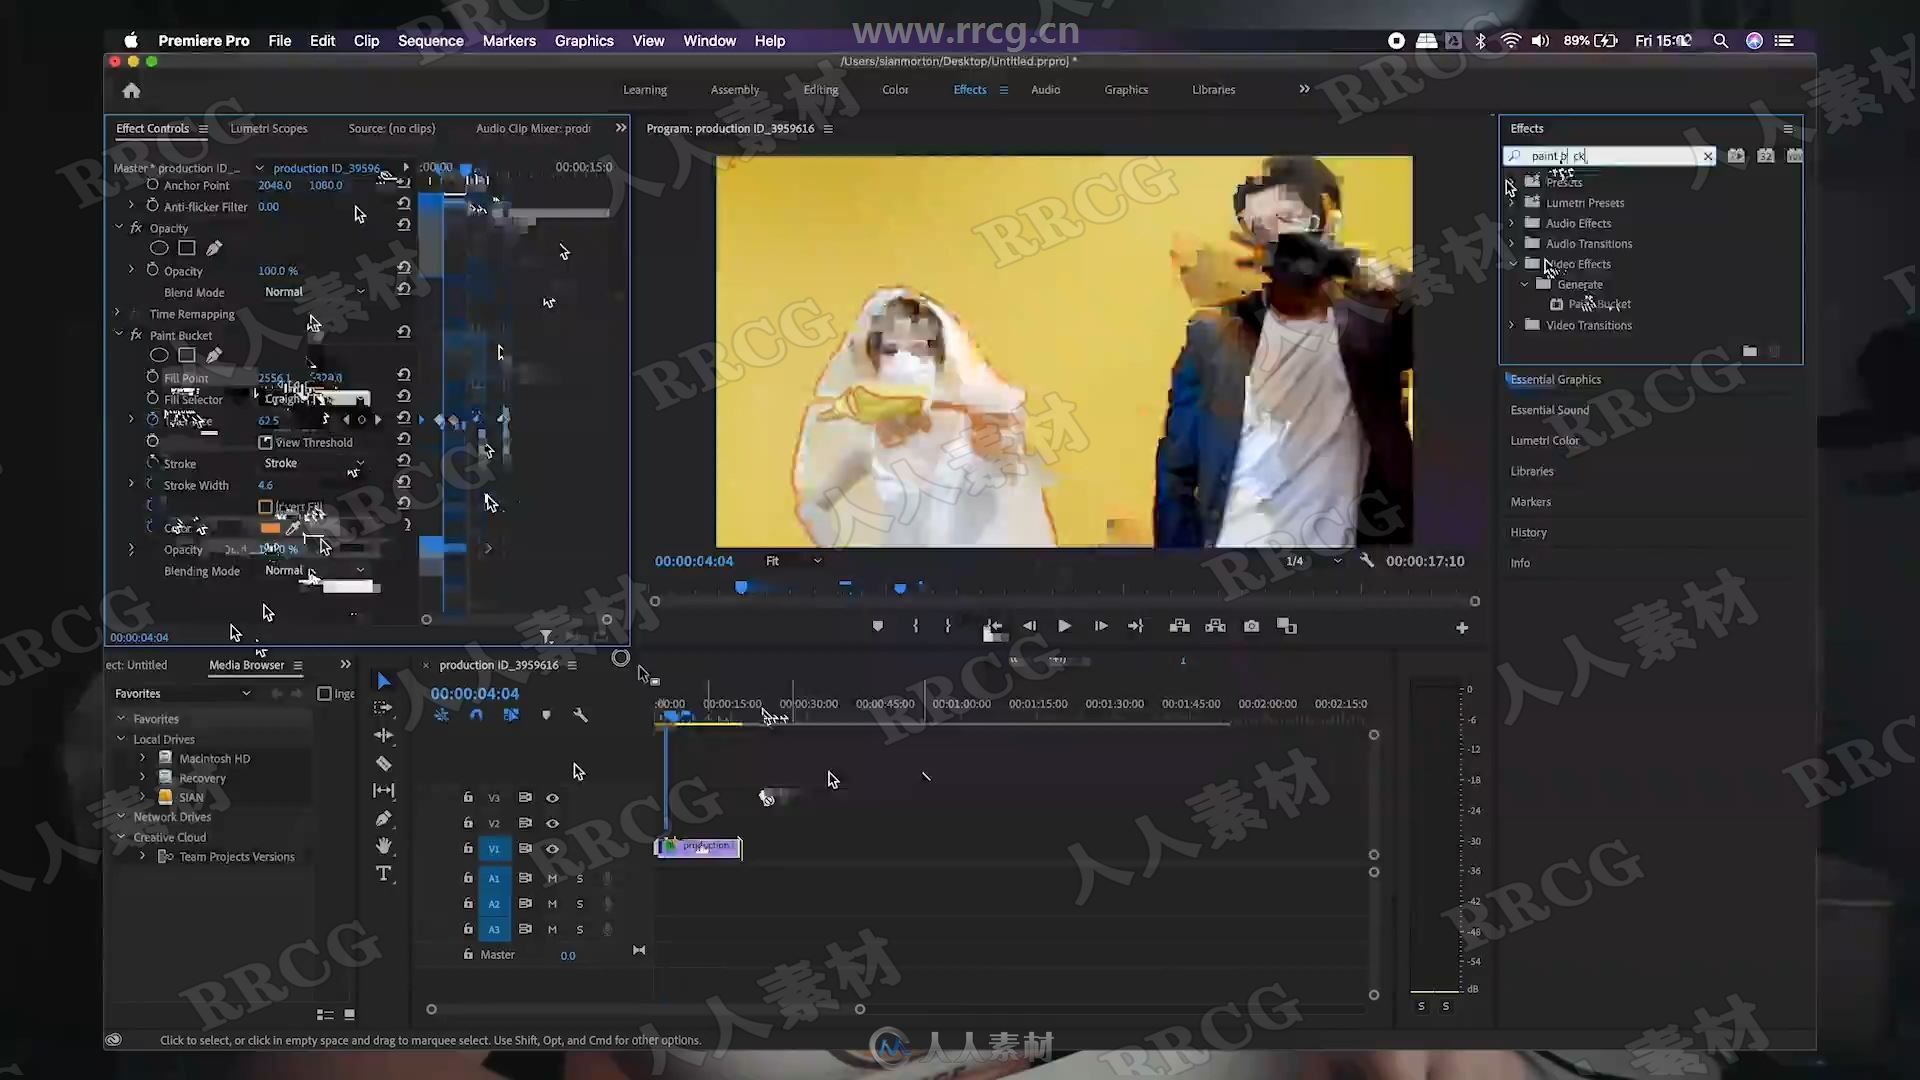Expand the Generate subfolder in Effects

pyautogui.click(x=1524, y=284)
